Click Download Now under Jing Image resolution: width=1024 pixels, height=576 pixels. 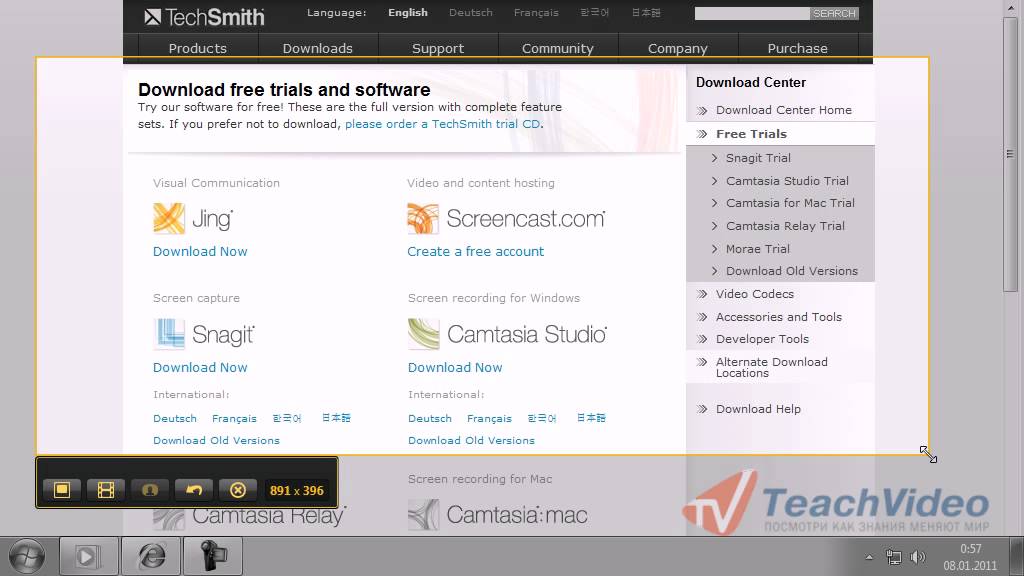pos(200,251)
